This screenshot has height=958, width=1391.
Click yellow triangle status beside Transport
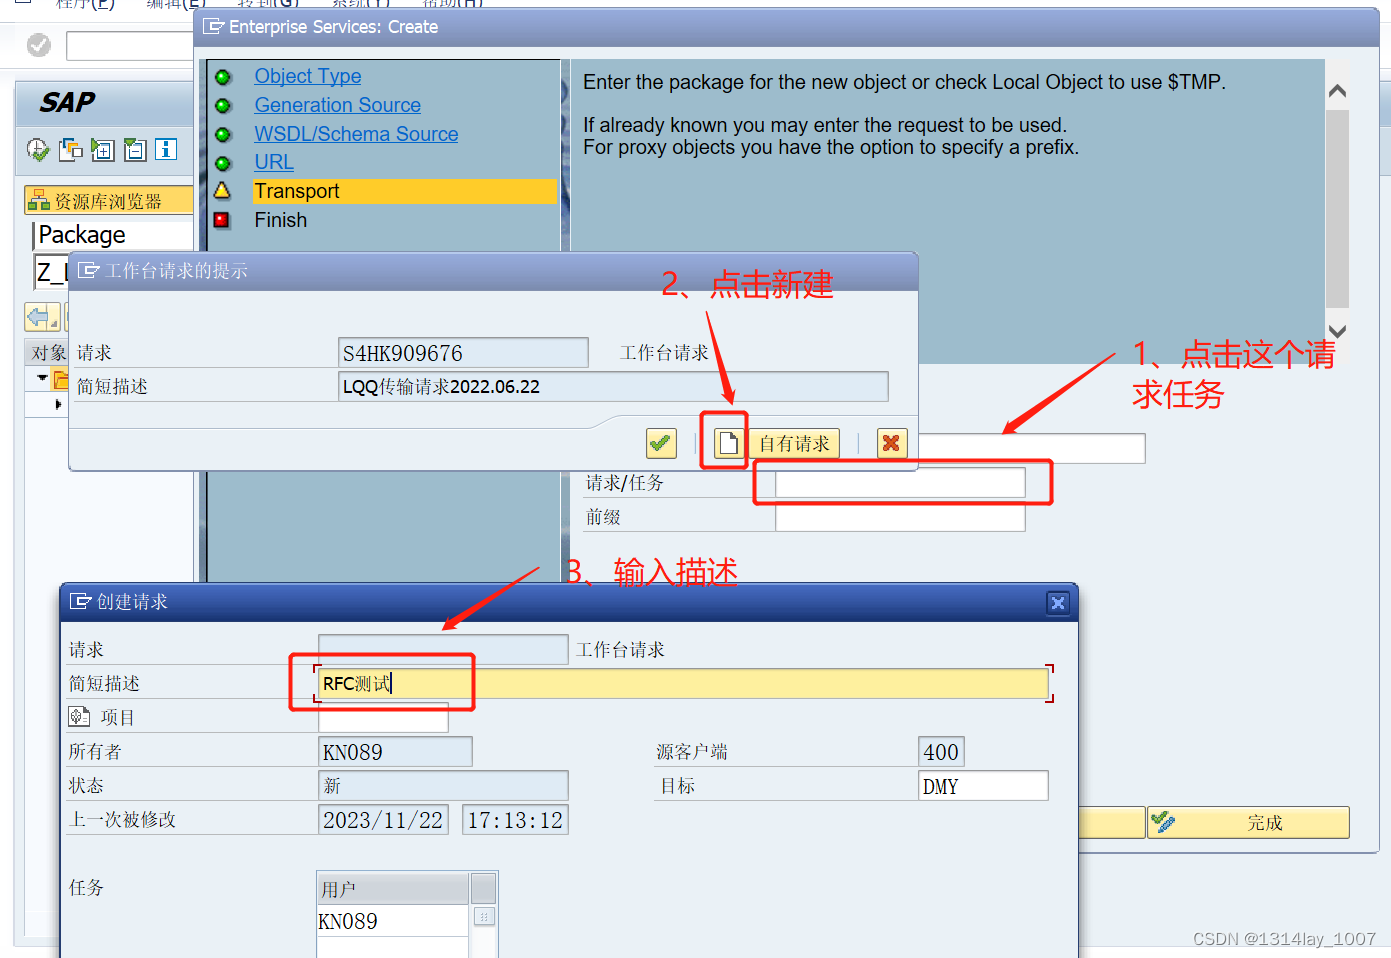click(222, 190)
